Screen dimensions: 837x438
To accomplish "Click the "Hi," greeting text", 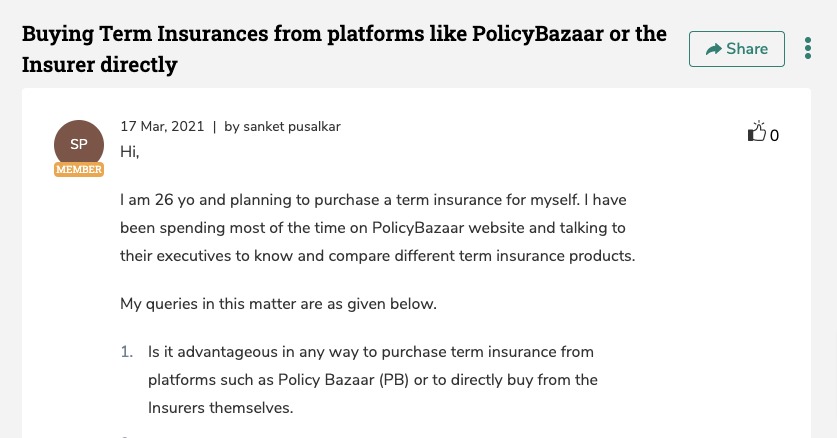I will tap(129, 151).
